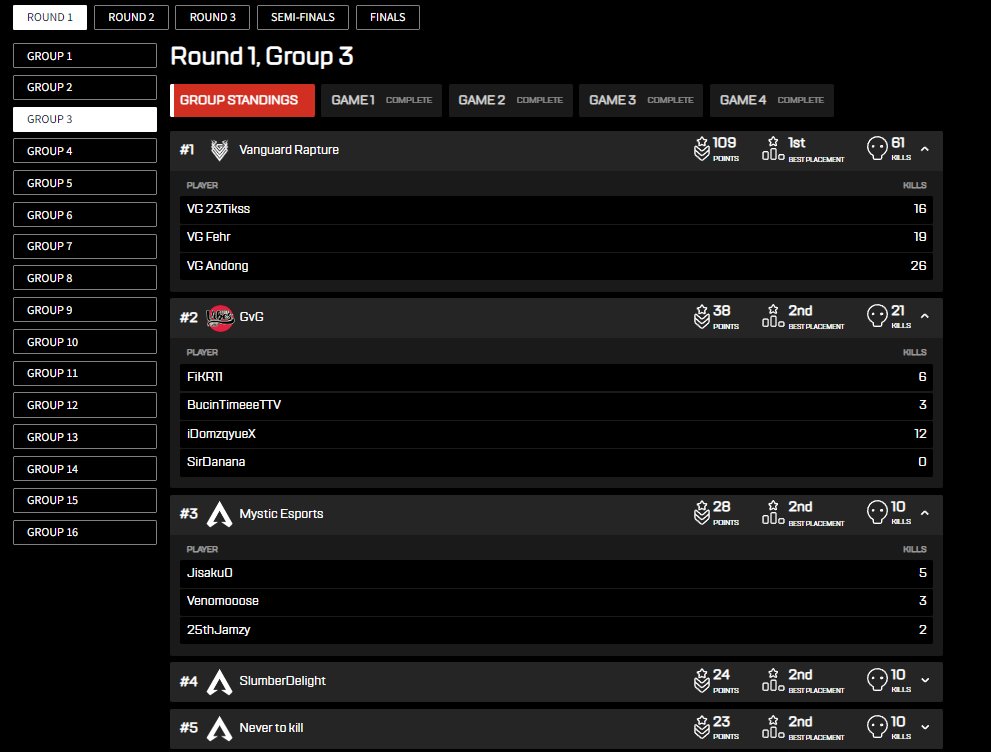Click Mystic Esports best placement podium icon
991x752 pixels.
click(x=773, y=513)
